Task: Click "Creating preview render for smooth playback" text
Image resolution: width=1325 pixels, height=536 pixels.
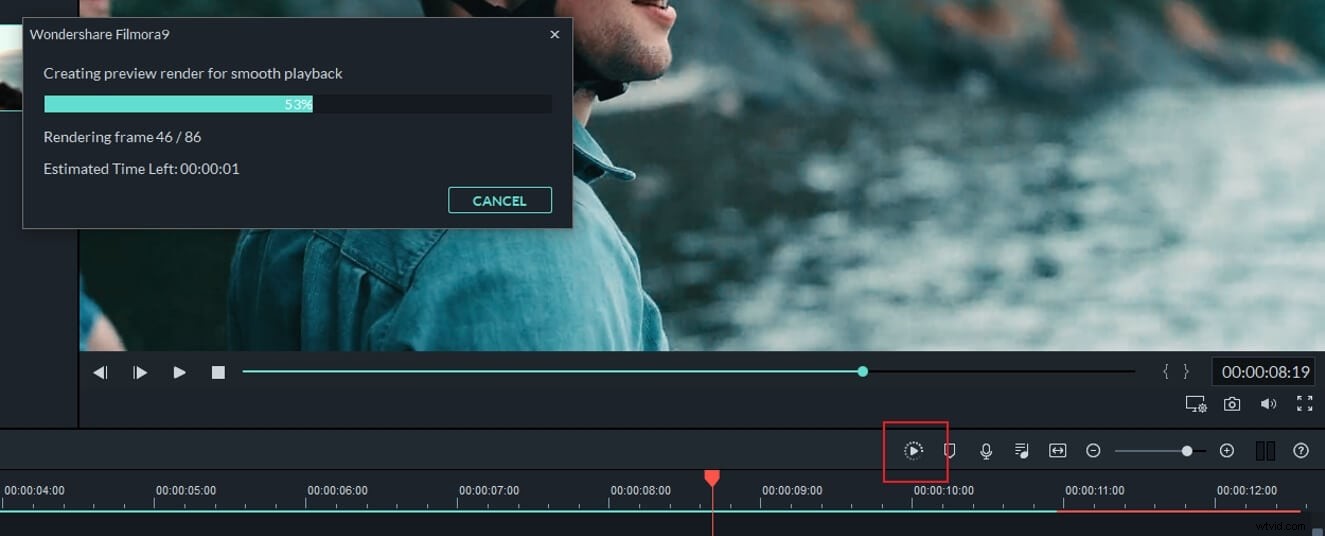Action: coord(193,74)
